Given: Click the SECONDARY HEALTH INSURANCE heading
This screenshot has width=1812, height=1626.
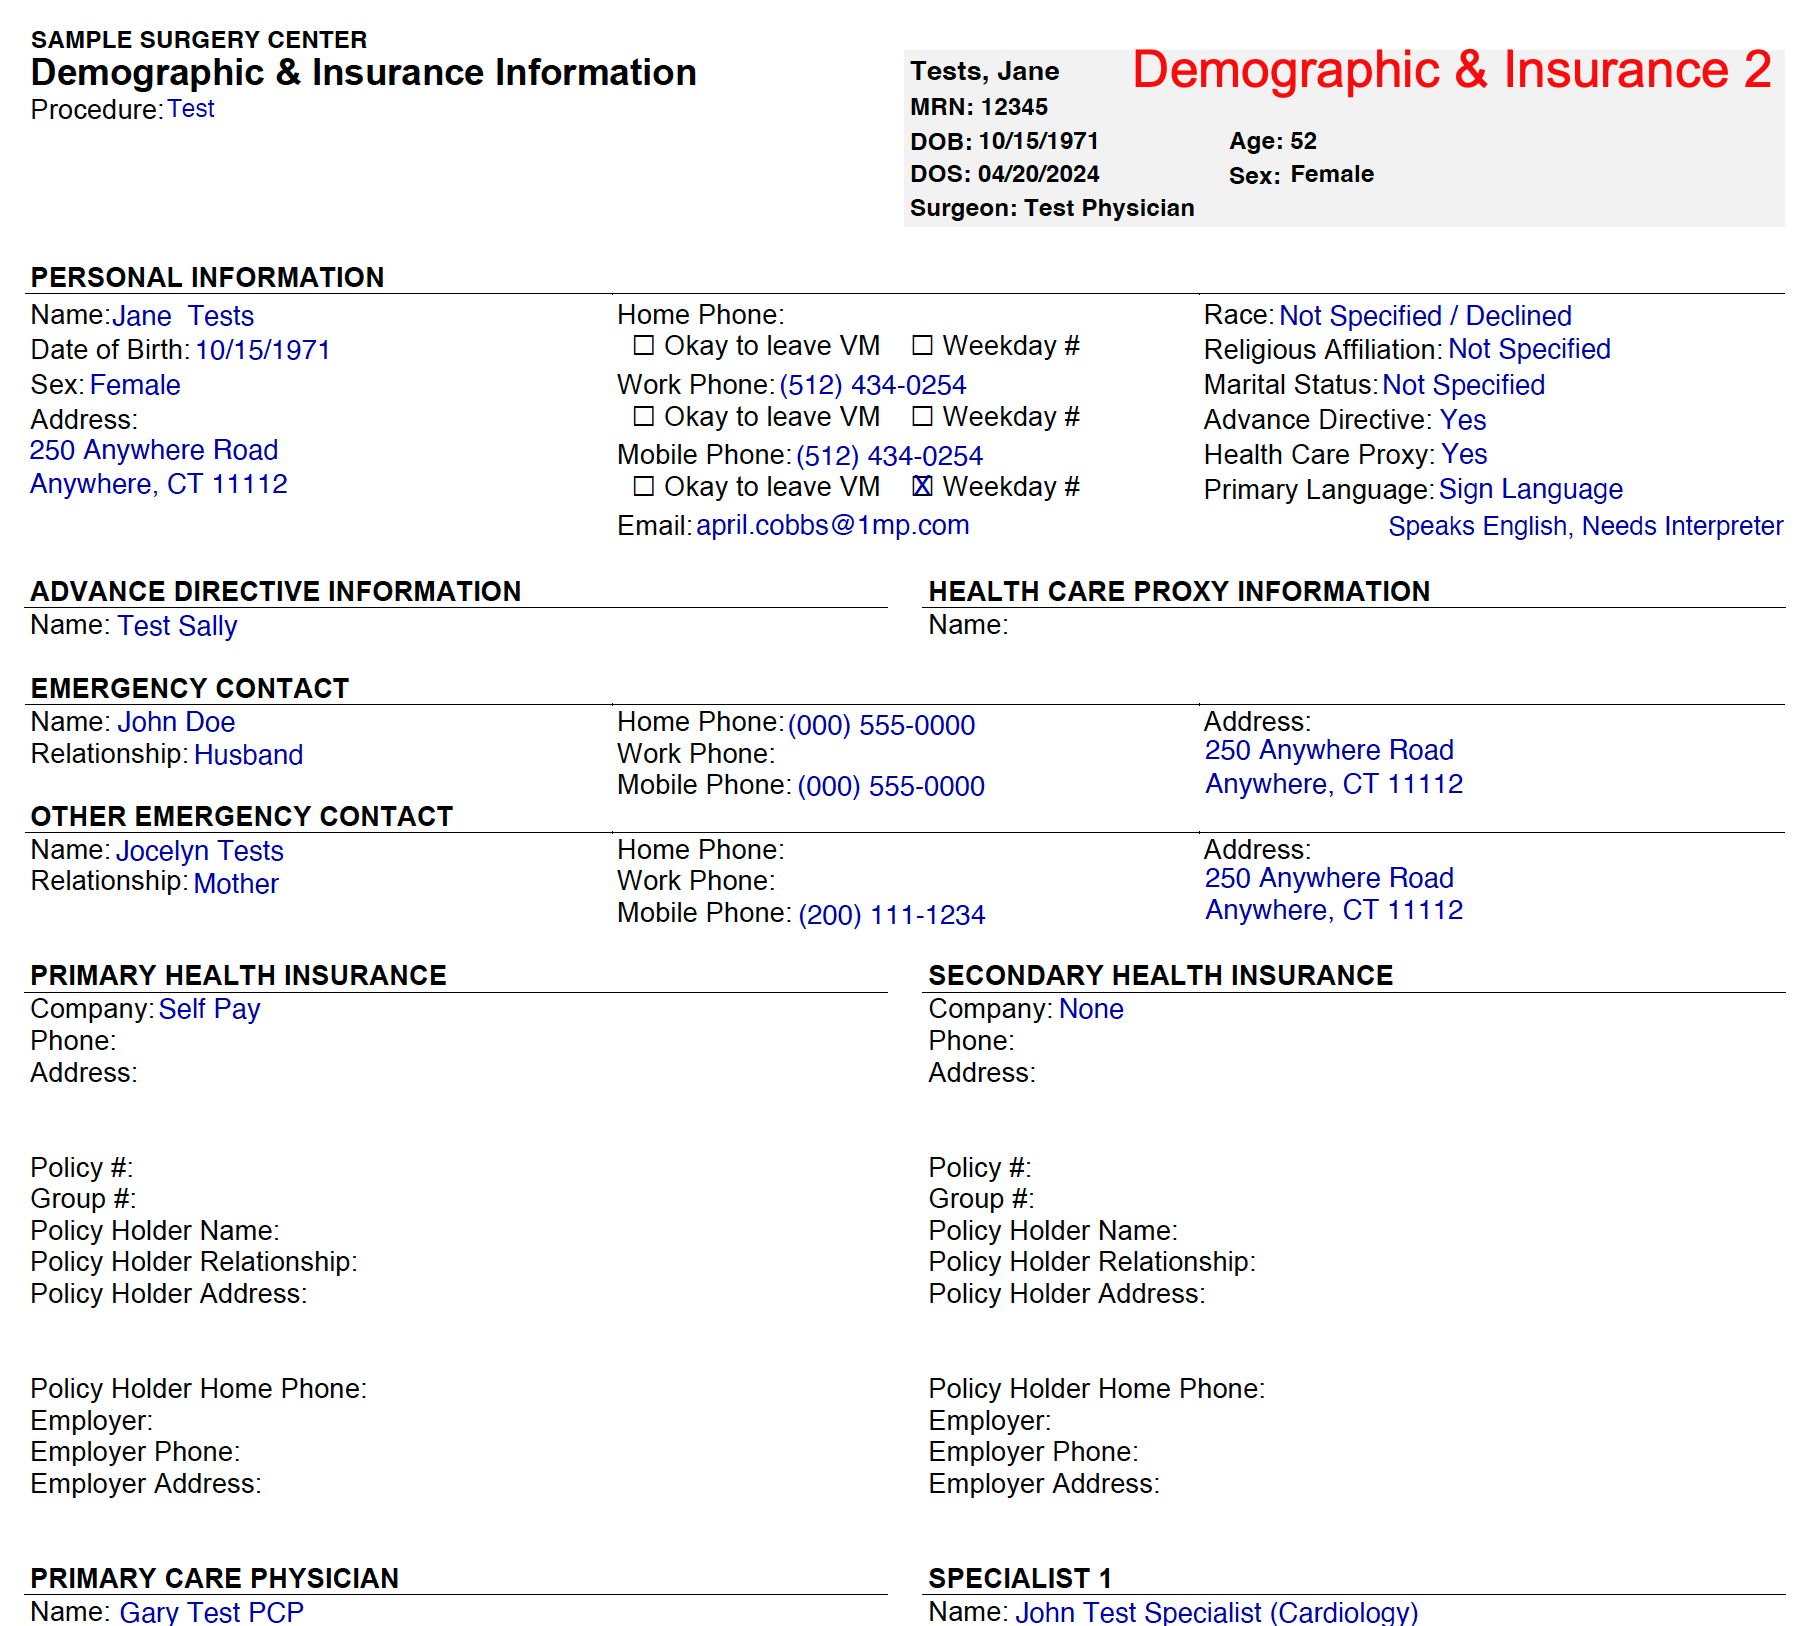Looking at the screenshot, I should 1161,975.
